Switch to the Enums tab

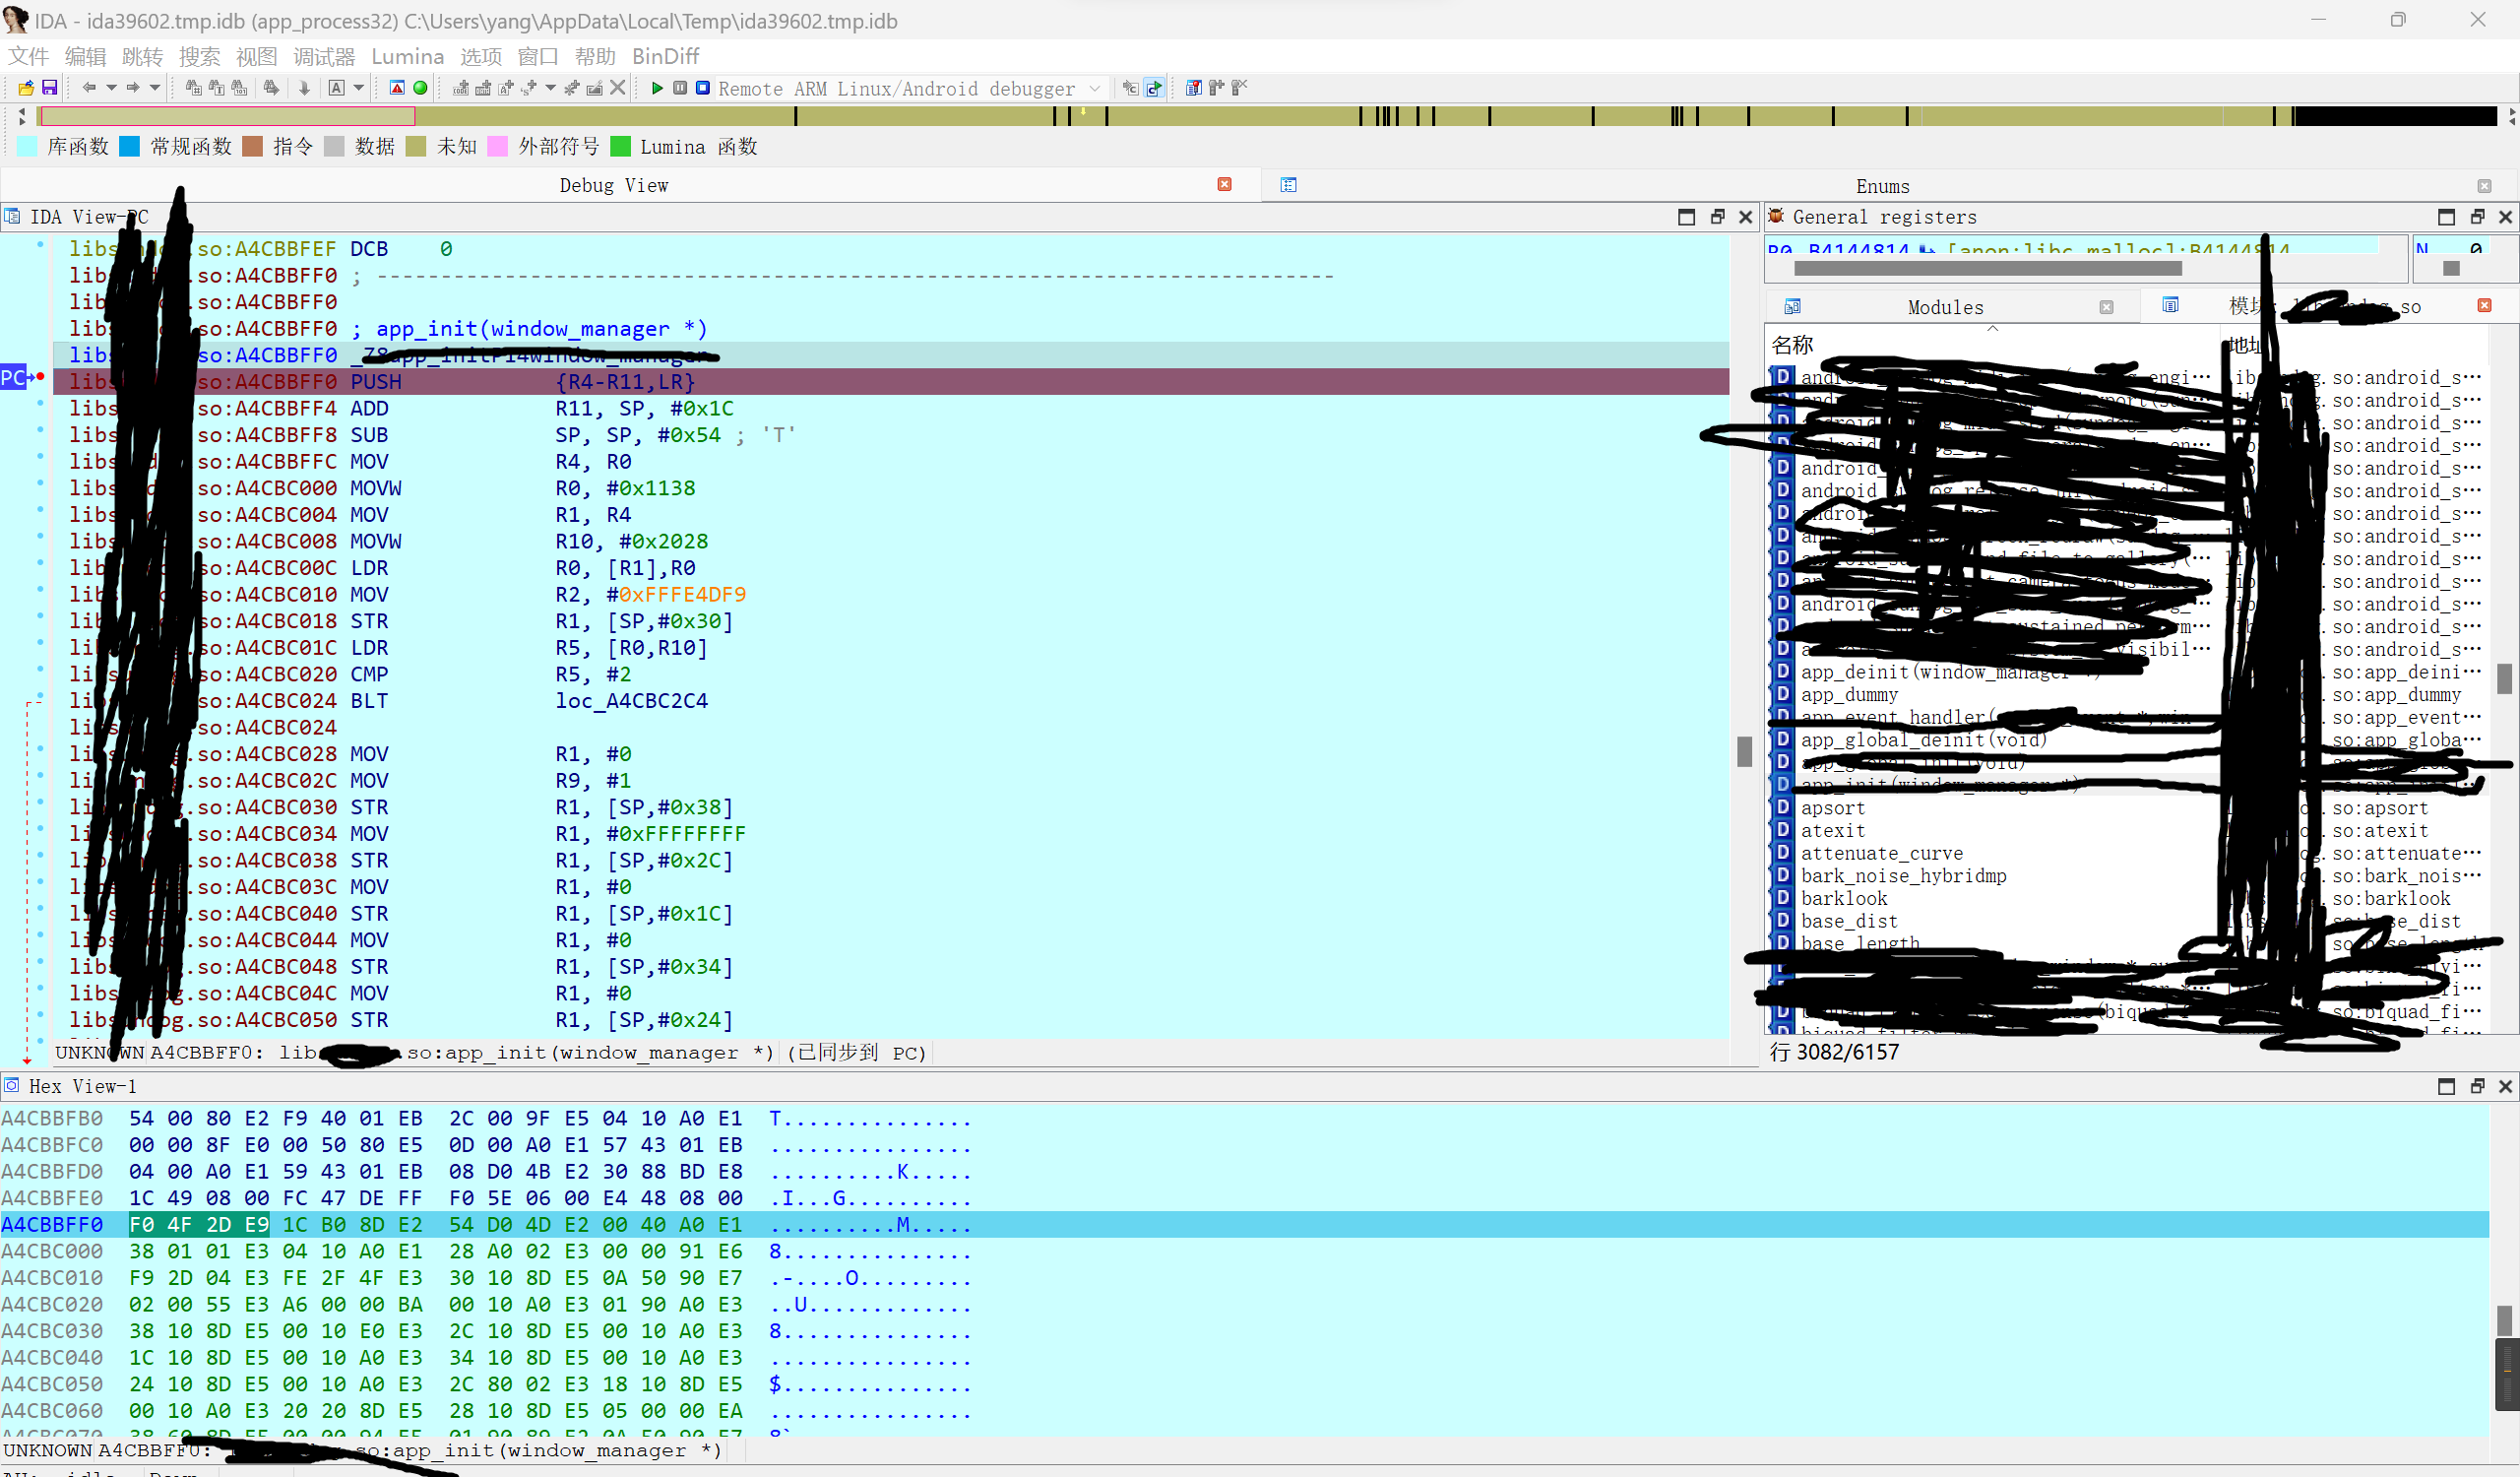1882,186
